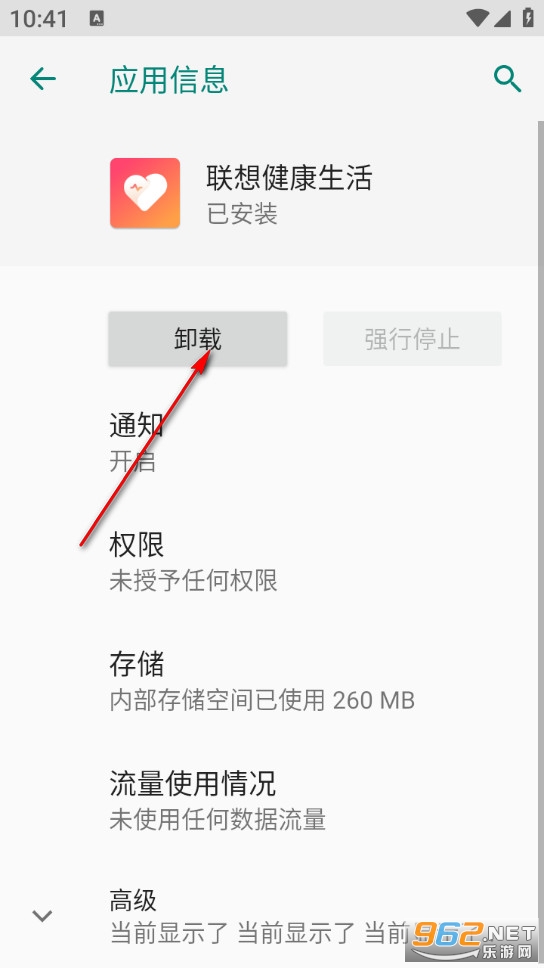Tap the cellular signal status icon
Image resolution: width=544 pixels, height=968 pixels.
point(503,18)
